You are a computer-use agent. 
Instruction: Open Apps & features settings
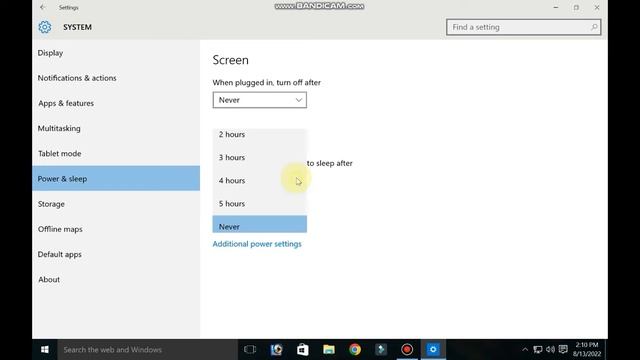coord(116,103)
